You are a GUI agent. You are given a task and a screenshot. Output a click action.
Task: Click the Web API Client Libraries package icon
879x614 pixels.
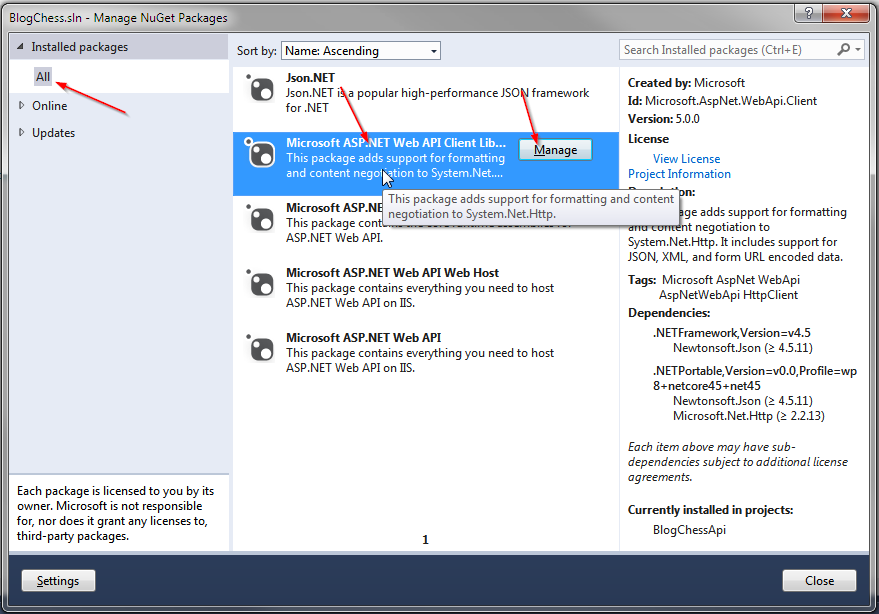click(260, 153)
